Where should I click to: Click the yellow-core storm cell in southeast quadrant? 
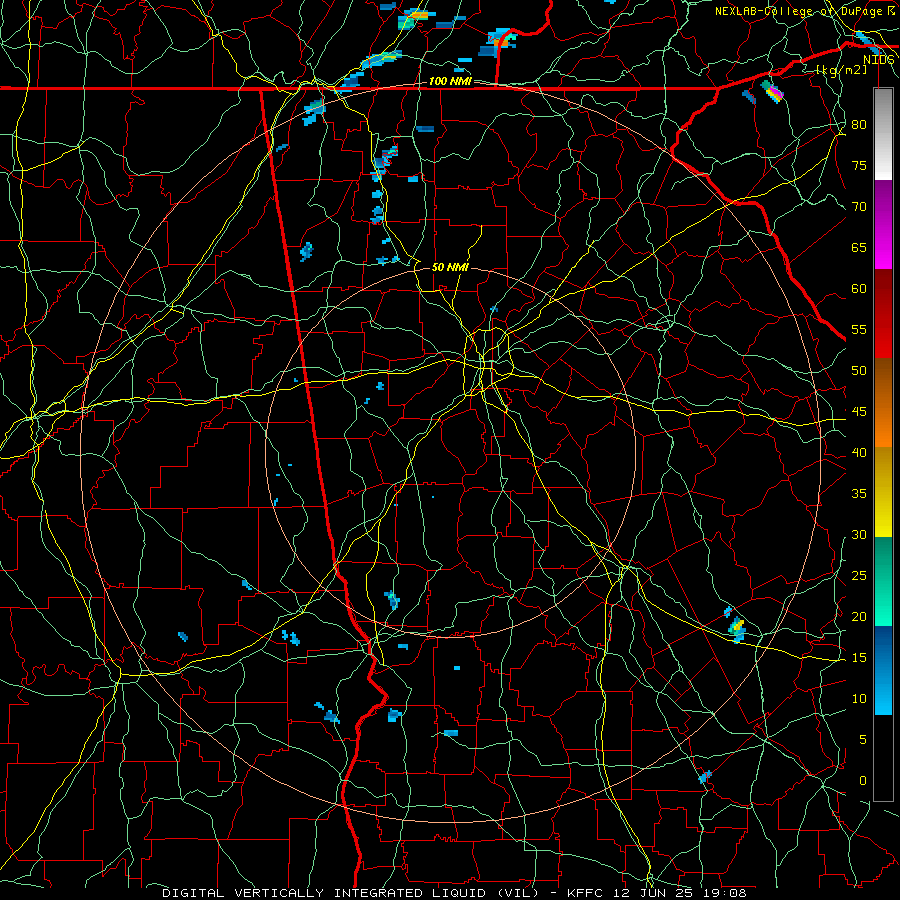(737, 629)
